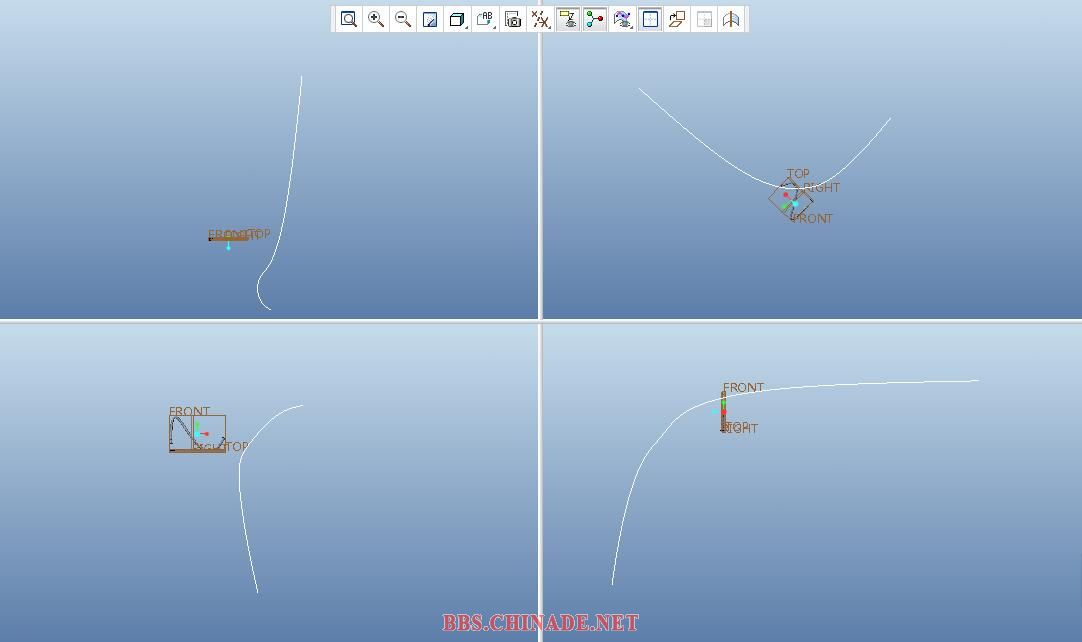This screenshot has width=1082, height=642.
Task: Click the symmetric mirror view icon
Action: pyautogui.click(x=731, y=19)
